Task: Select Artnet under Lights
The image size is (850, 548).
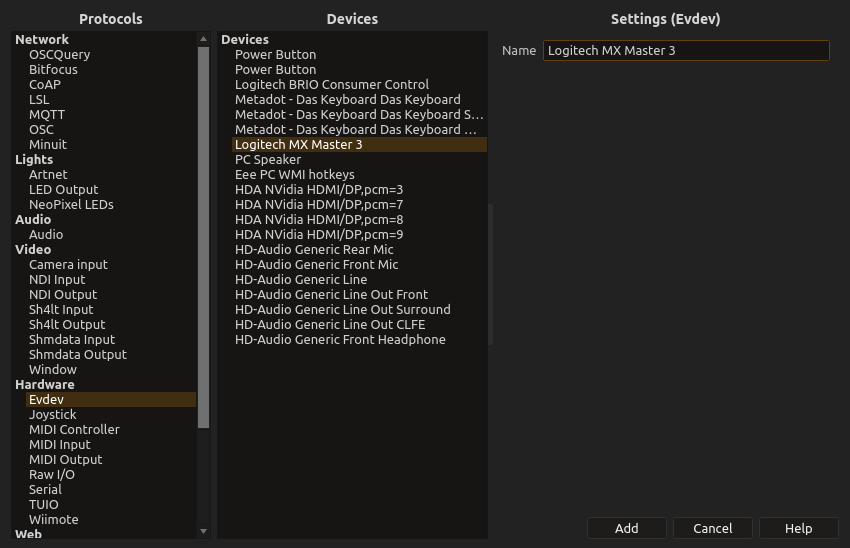Action: coord(48,174)
